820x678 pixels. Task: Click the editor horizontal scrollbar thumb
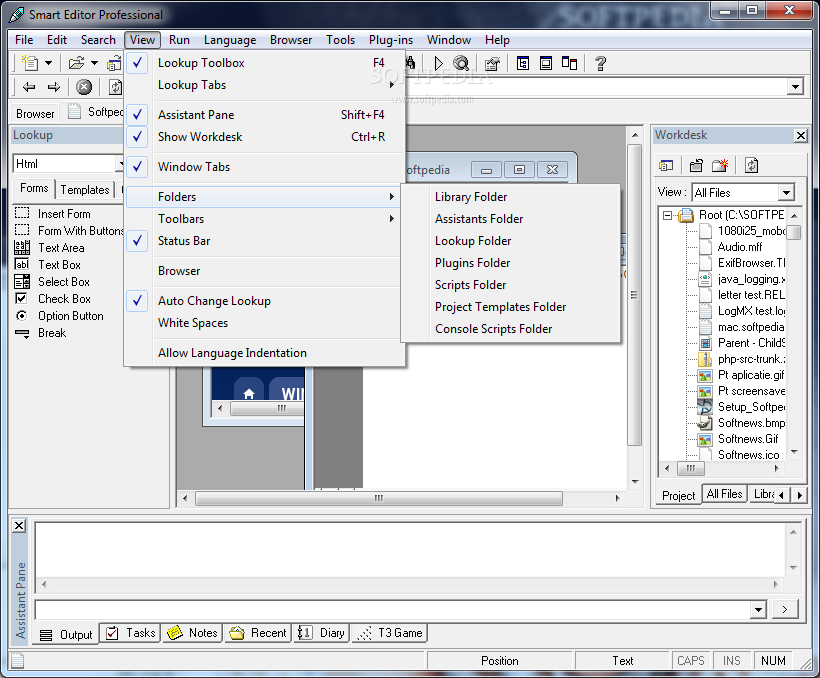pos(379,499)
